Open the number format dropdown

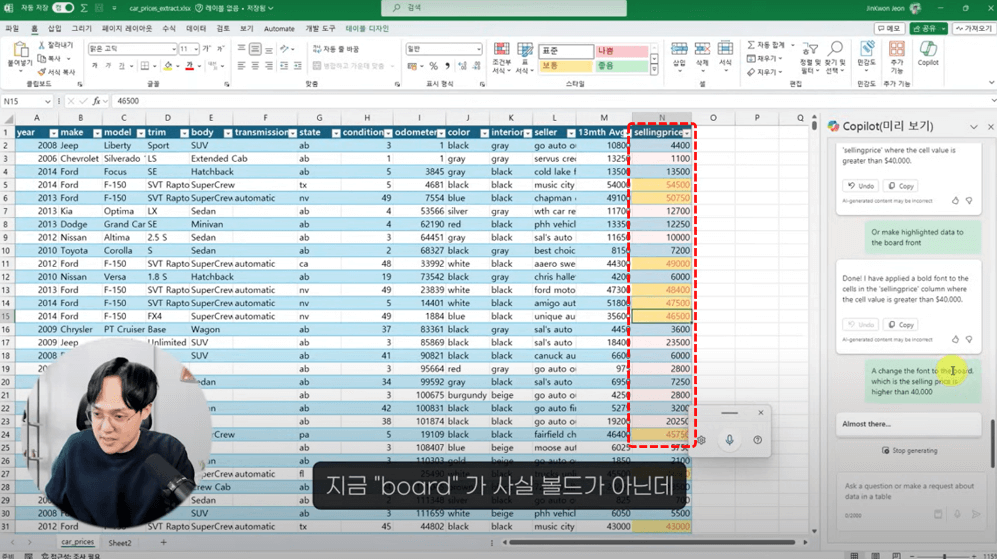click(x=478, y=49)
